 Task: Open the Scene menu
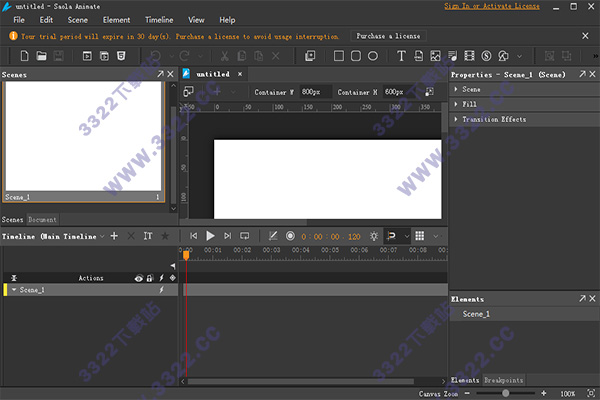tap(78, 20)
